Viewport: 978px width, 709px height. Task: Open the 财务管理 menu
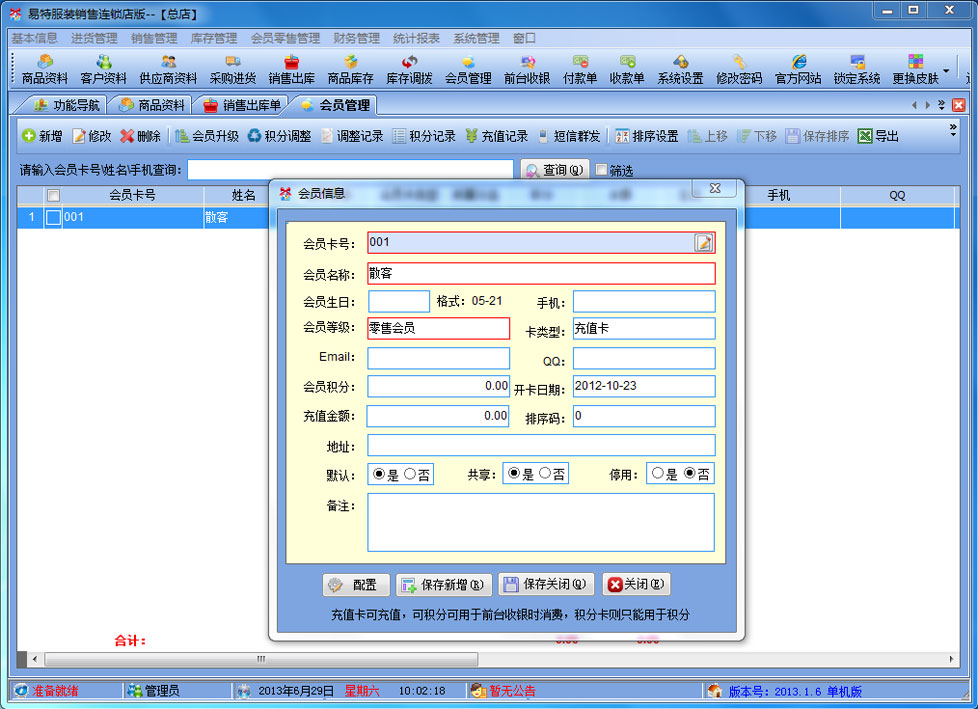[356, 38]
